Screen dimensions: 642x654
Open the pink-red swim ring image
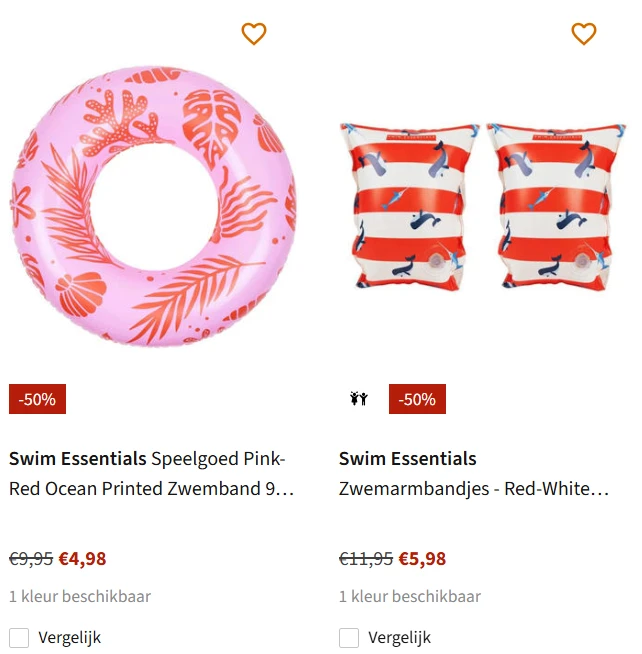pyautogui.click(x=153, y=206)
